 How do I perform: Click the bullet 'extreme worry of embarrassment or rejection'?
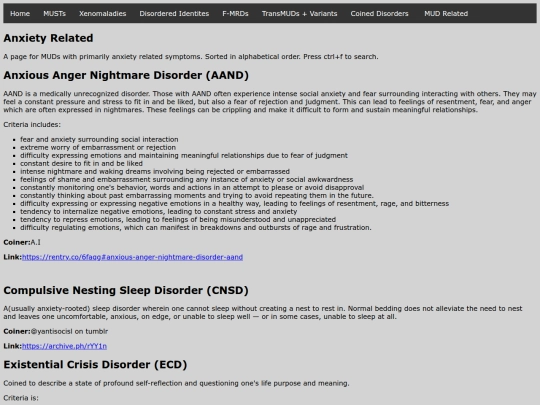coord(98,147)
